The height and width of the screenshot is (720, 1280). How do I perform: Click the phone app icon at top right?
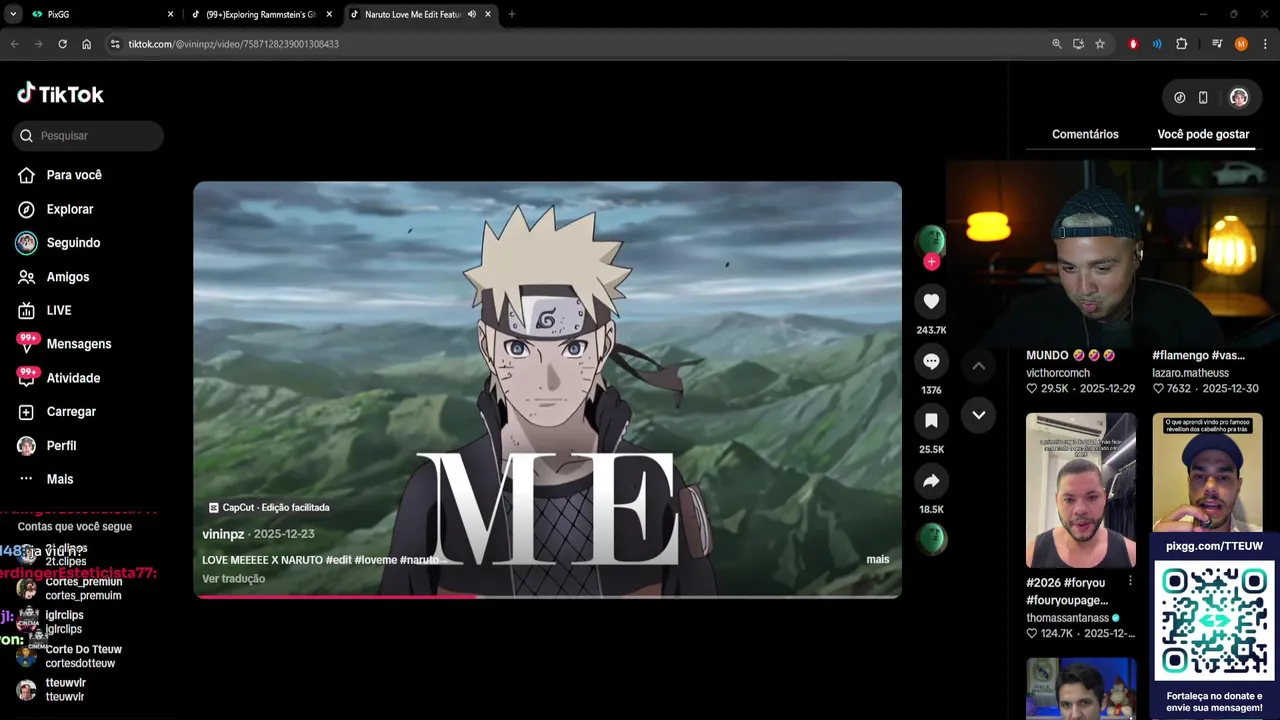1203,97
